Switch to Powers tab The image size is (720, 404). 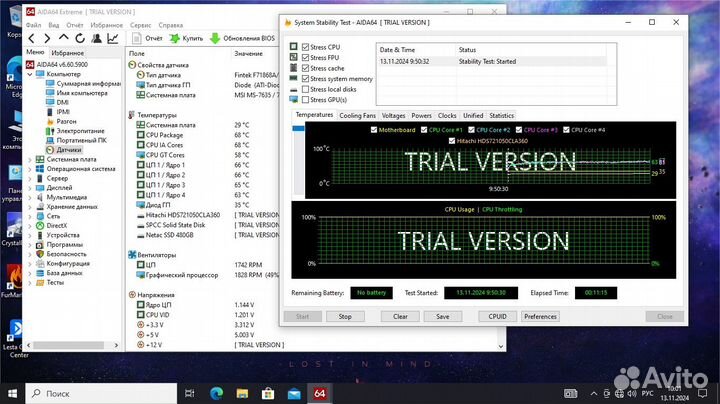click(421, 116)
